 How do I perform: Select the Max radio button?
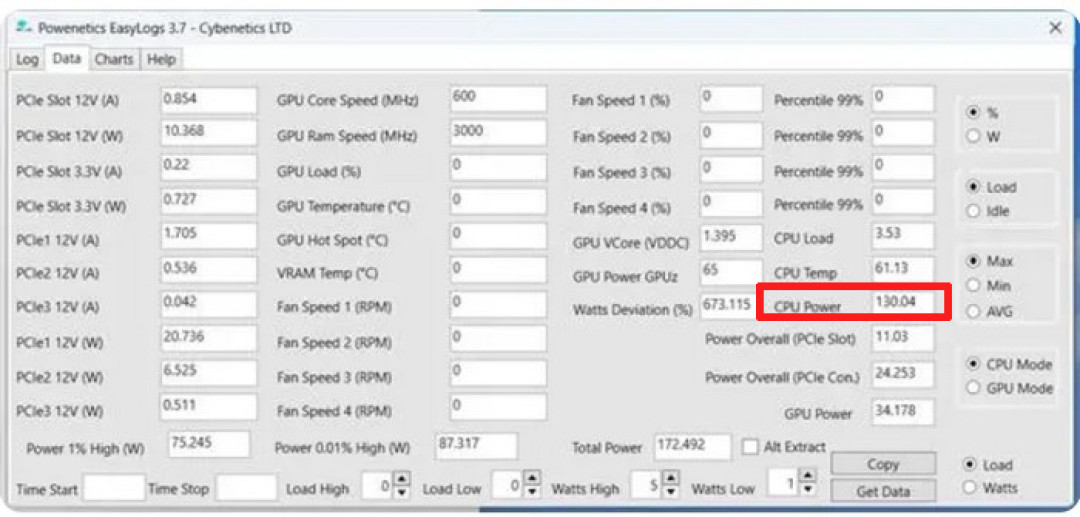tap(973, 262)
